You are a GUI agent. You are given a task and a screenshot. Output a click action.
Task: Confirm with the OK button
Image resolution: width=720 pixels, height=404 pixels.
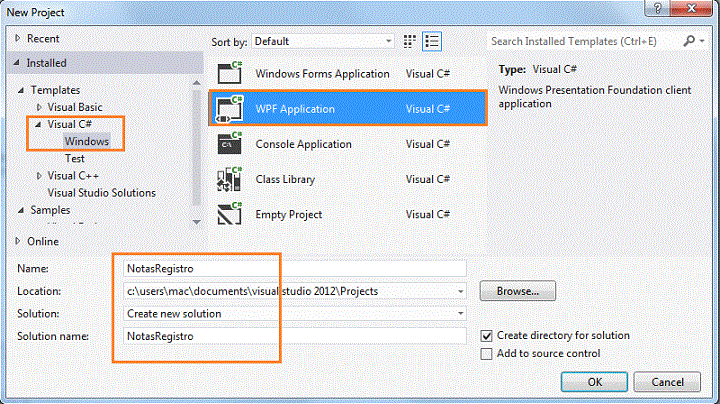(x=594, y=382)
